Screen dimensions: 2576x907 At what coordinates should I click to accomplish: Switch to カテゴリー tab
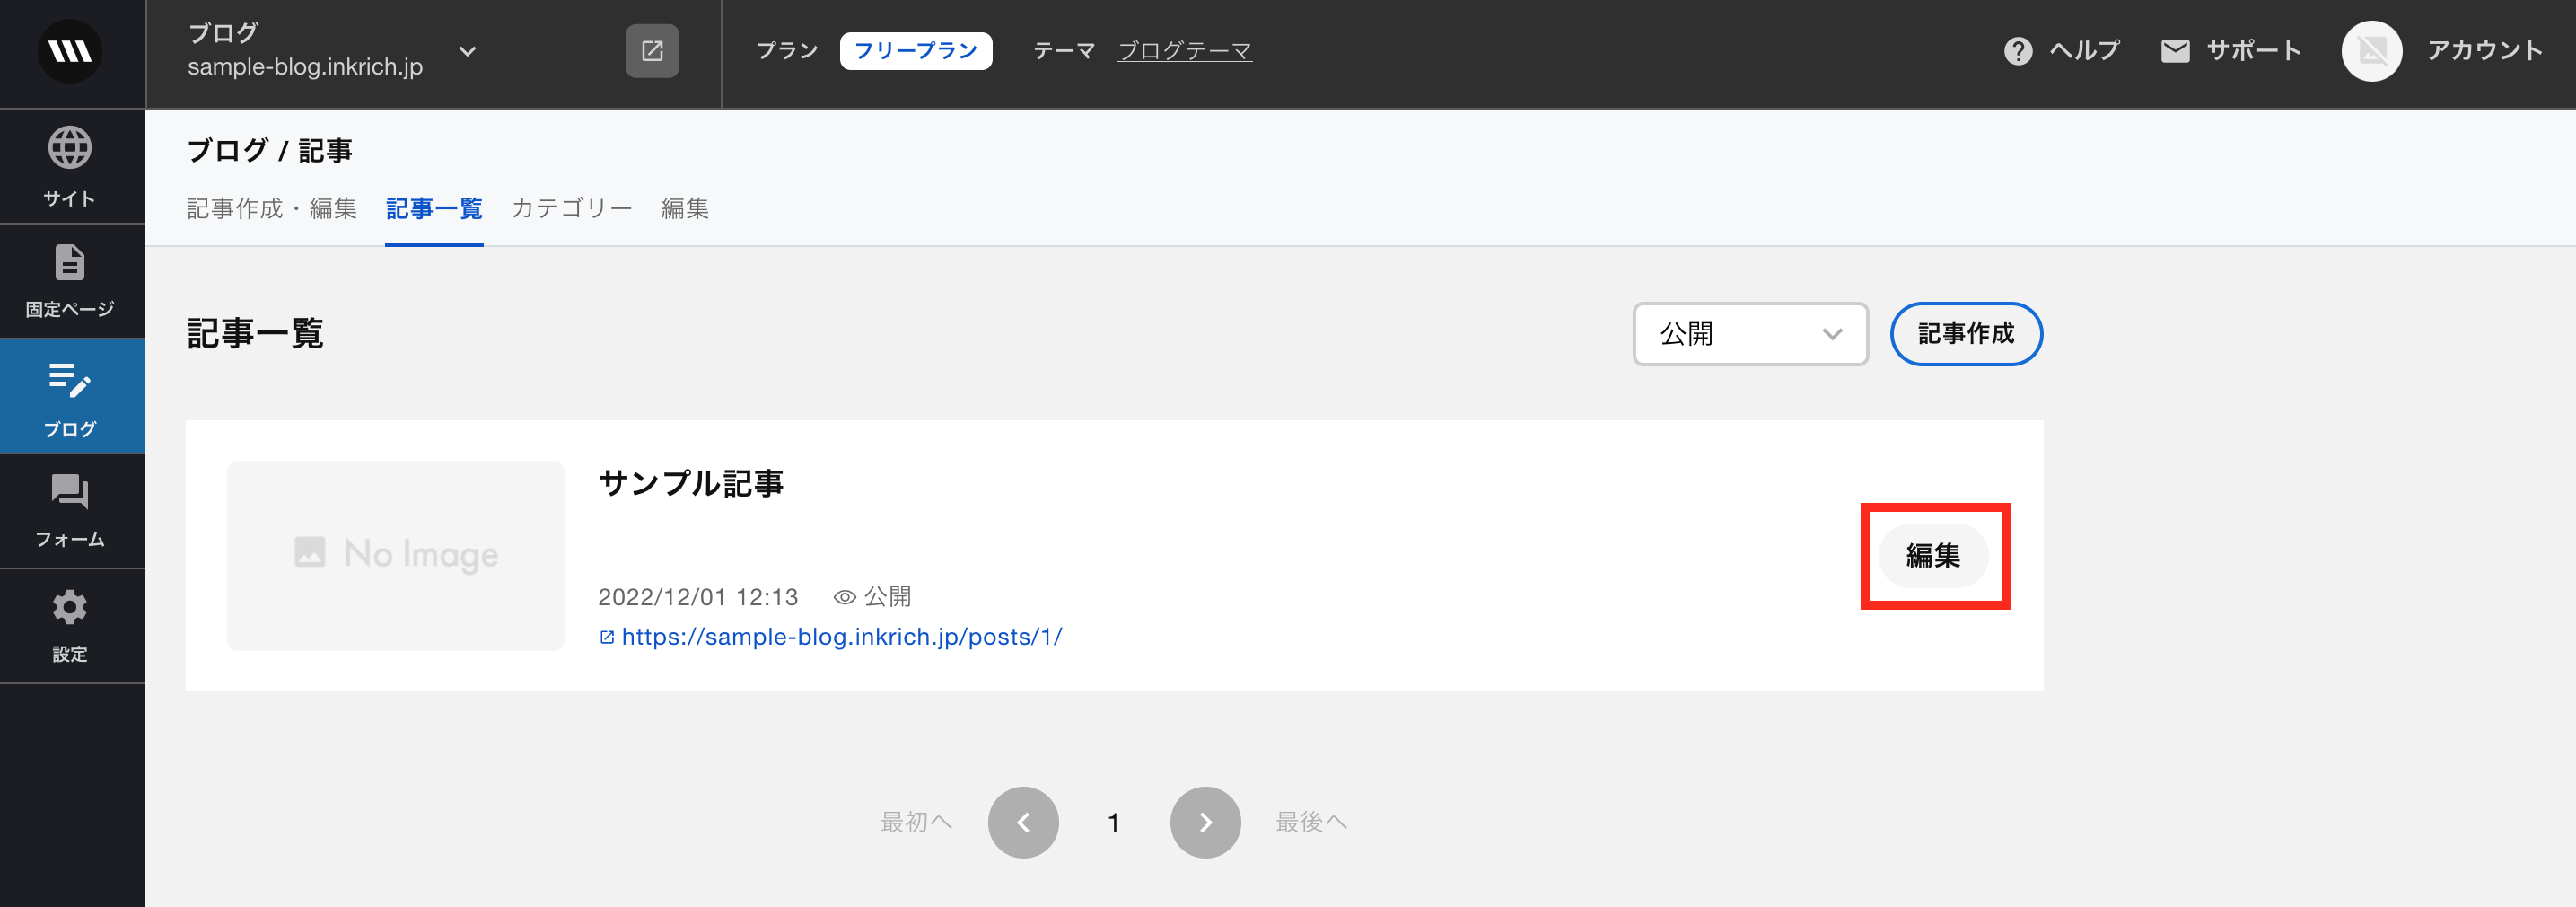tap(572, 209)
